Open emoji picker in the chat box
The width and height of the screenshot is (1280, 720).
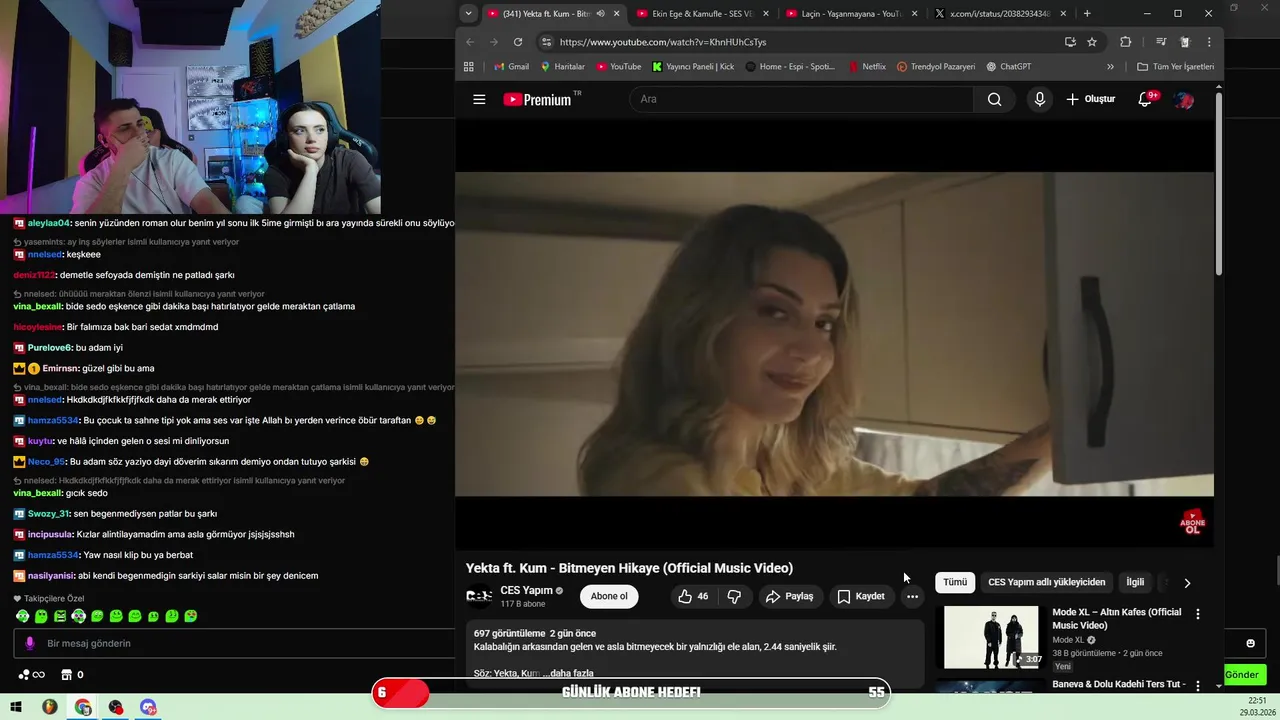tap(1250, 643)
